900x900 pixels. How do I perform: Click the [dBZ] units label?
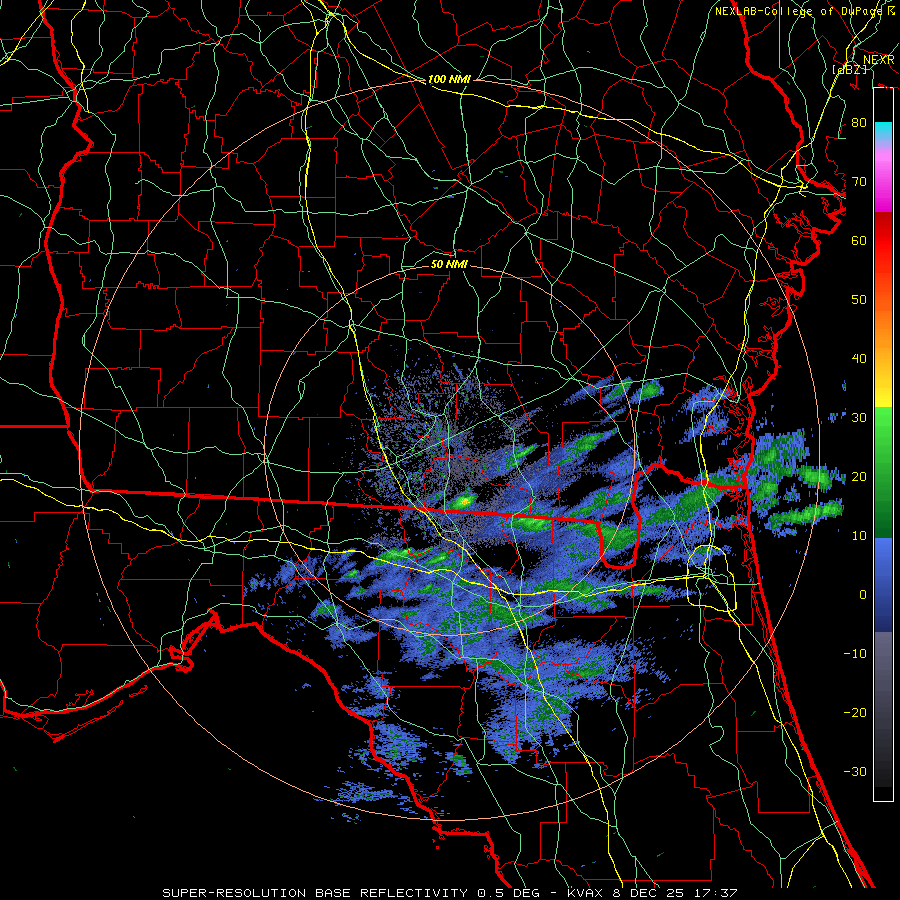(x=849, y=69)
